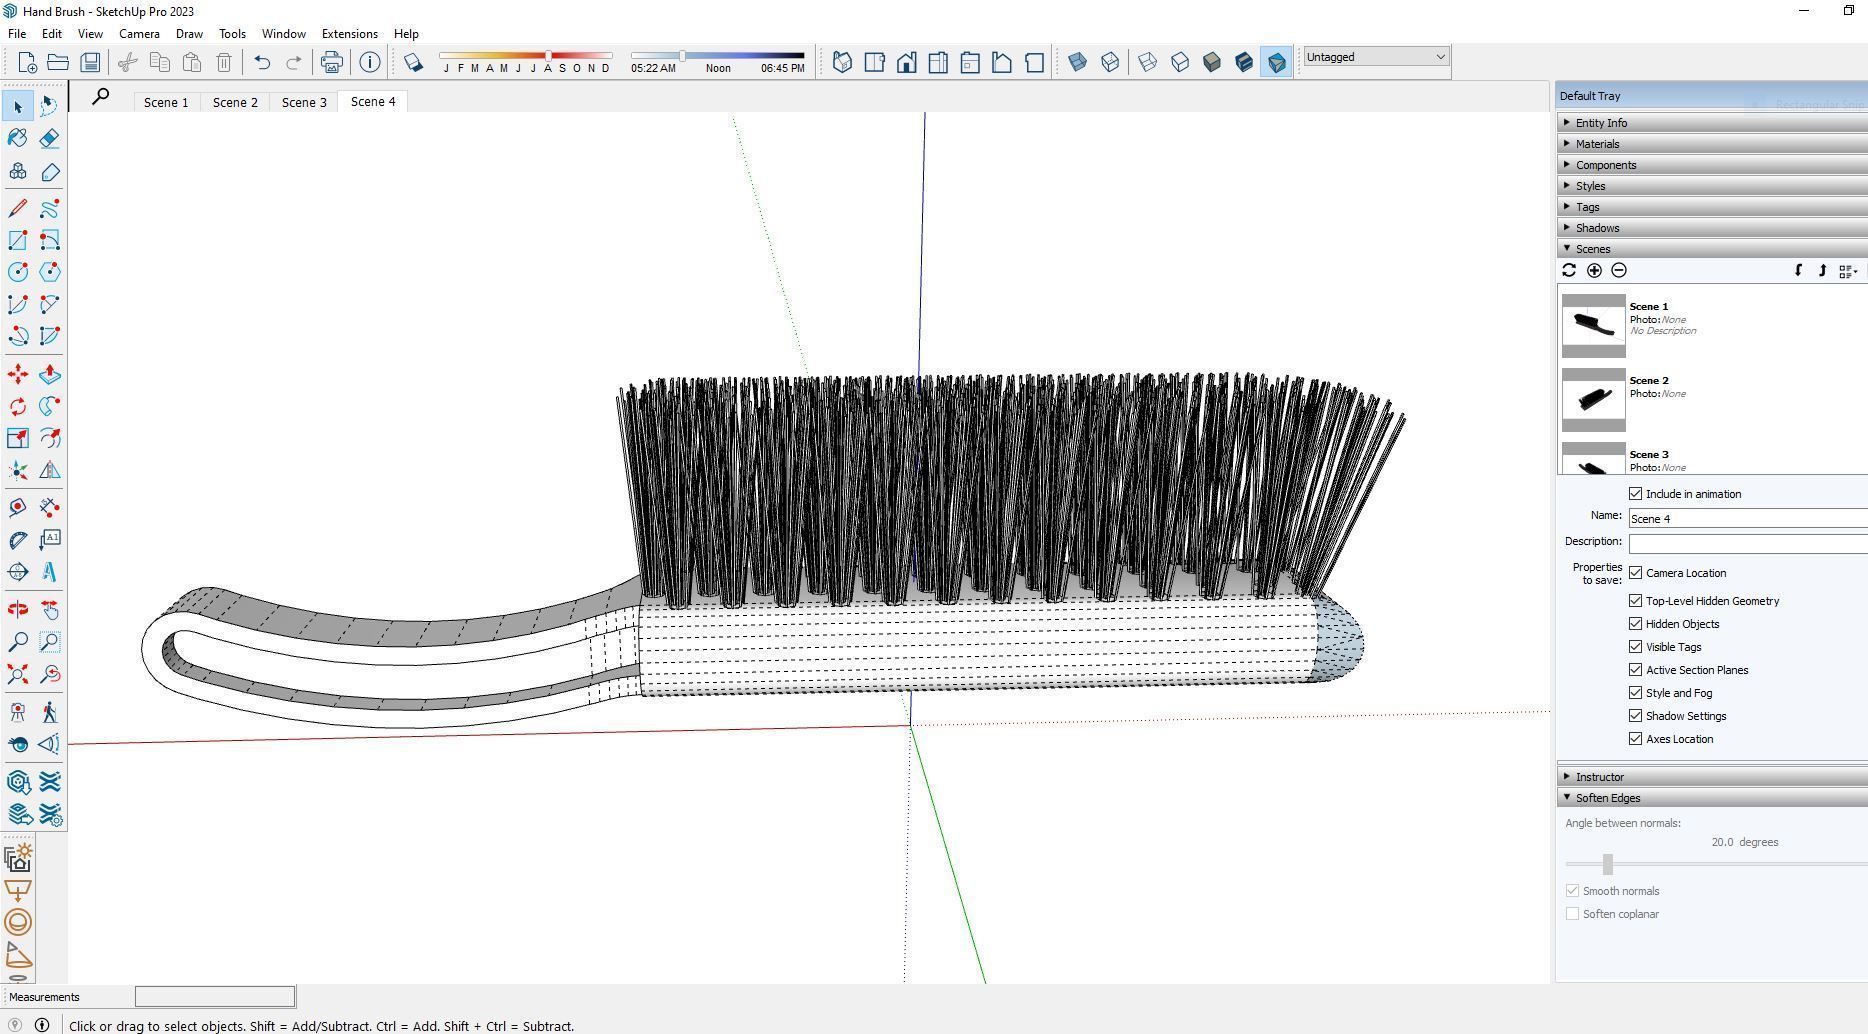This screenshot has width=1868, height=1034.
Task: Open the Camera menu
Action: click(x=139, y=34)
